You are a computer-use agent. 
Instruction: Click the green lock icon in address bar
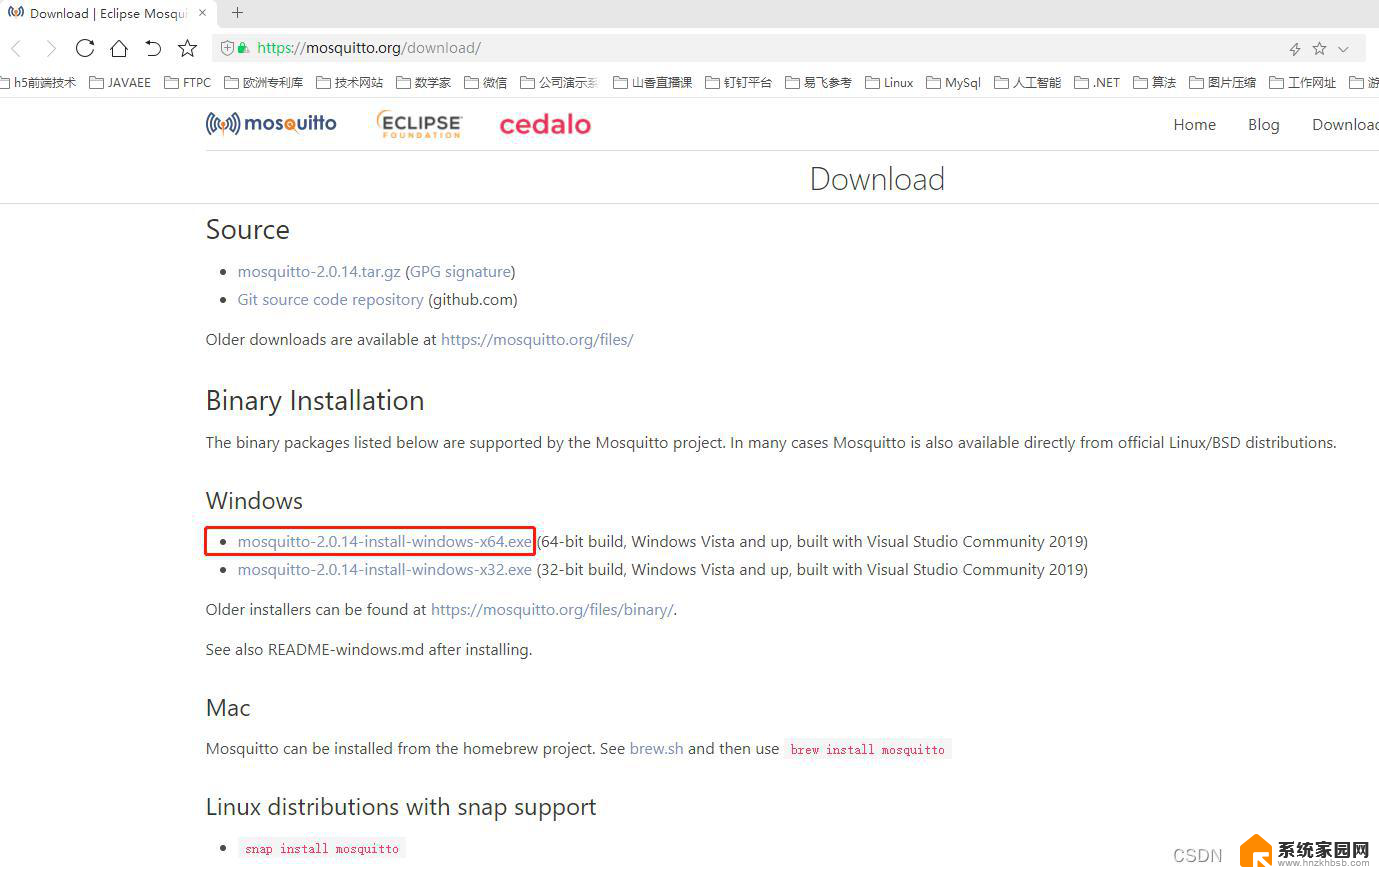242,48
